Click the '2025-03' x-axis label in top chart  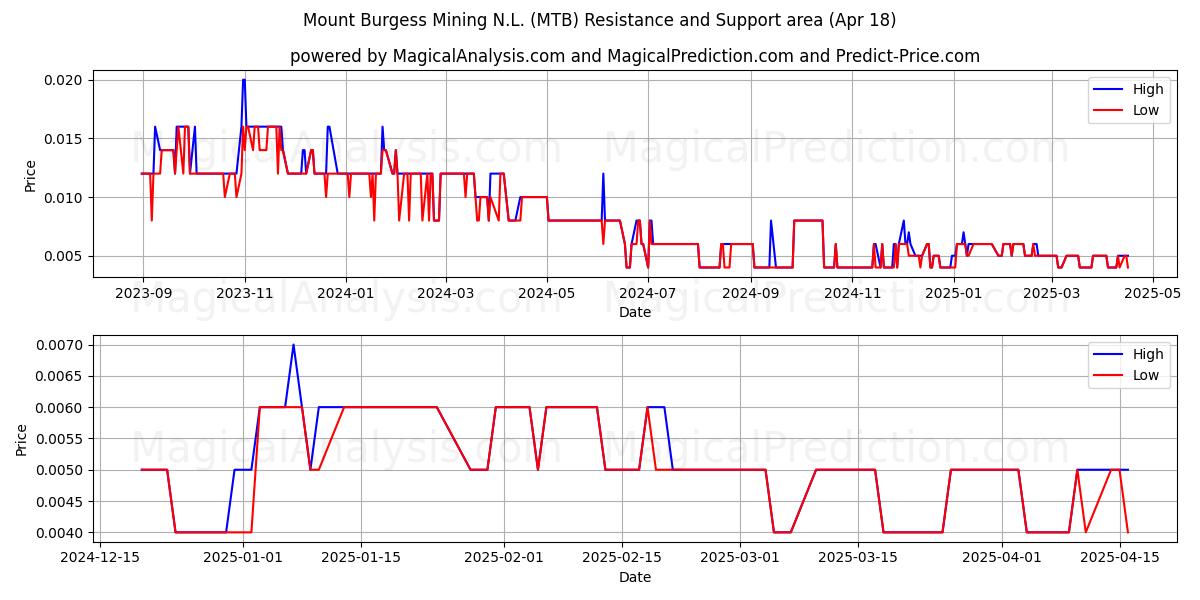(1051, 294)
